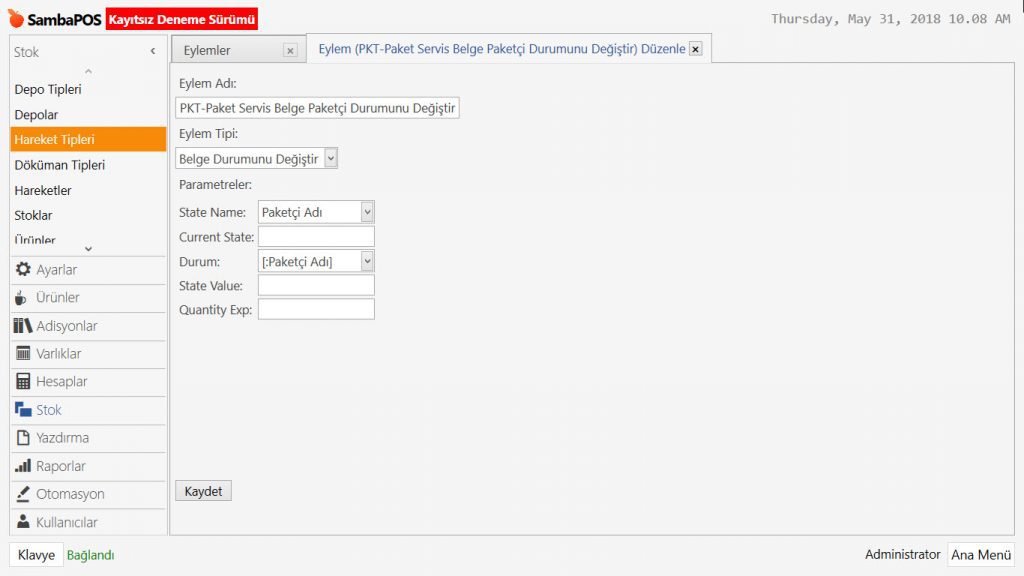This screenshot has width=1024, height=576.
Task: Open Raporlar bar chart icon
Action: point(23,466)
